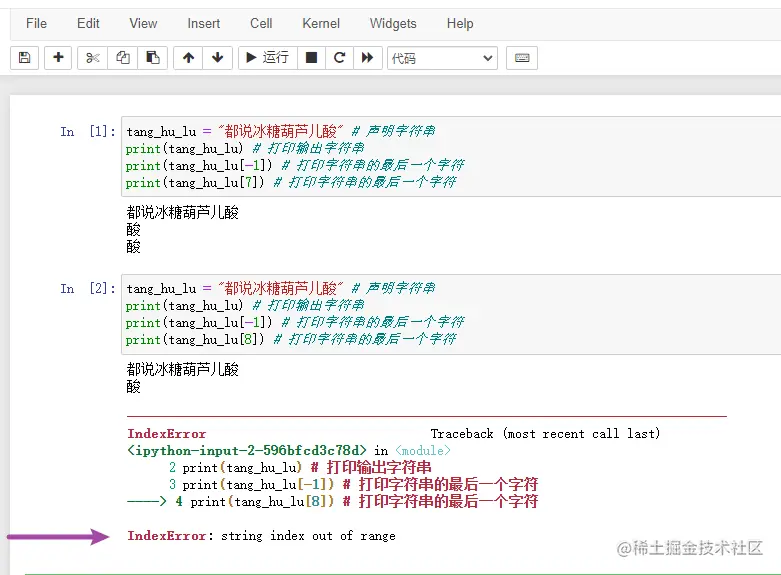Restart and run all with fast-forward icon

pyautogui.click(x=368, y=58)
